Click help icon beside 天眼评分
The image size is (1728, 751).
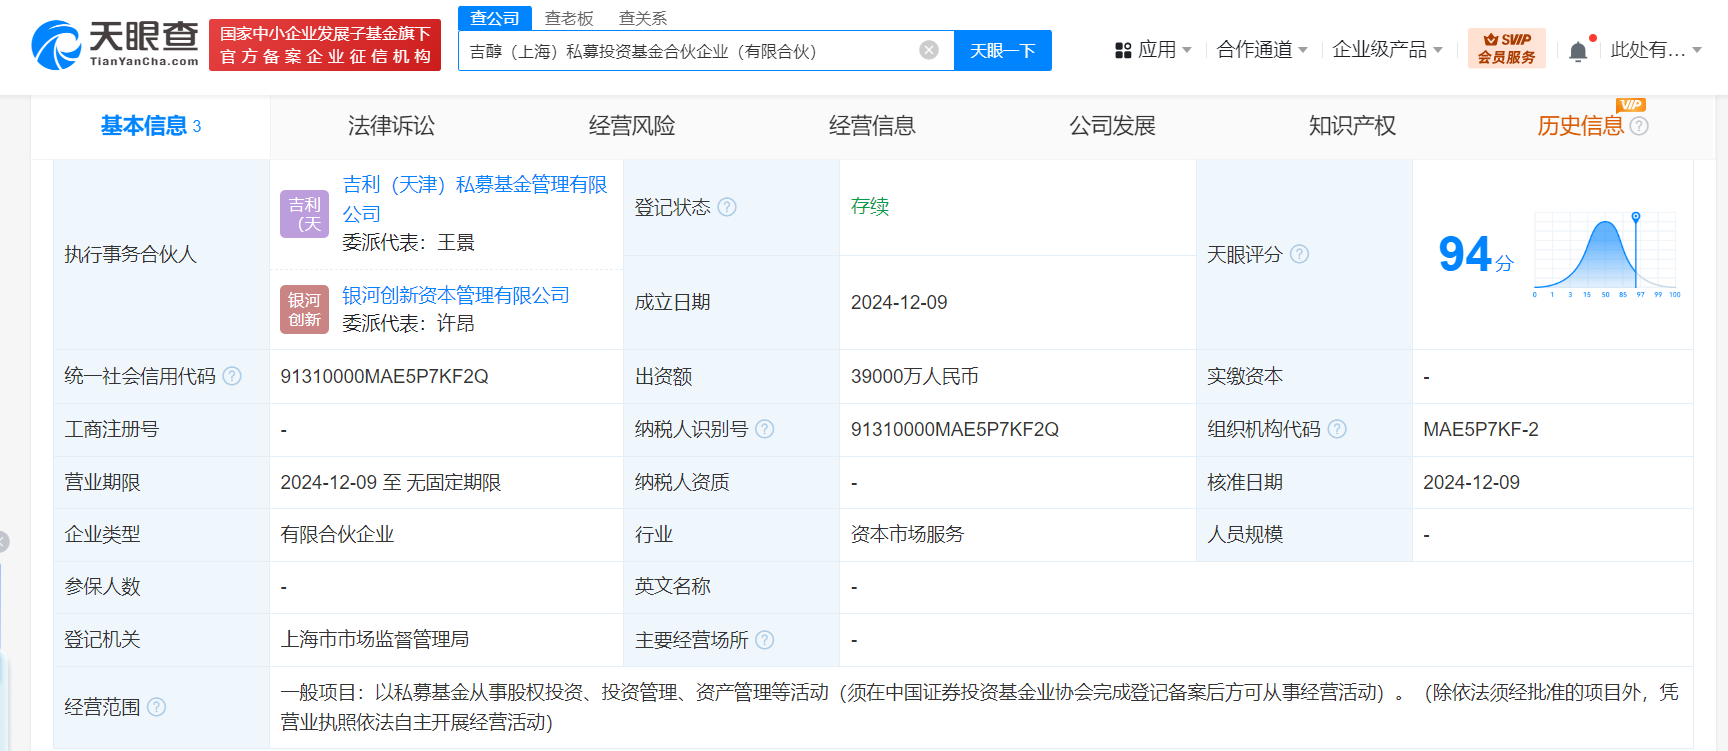[x=1299, y=254]
